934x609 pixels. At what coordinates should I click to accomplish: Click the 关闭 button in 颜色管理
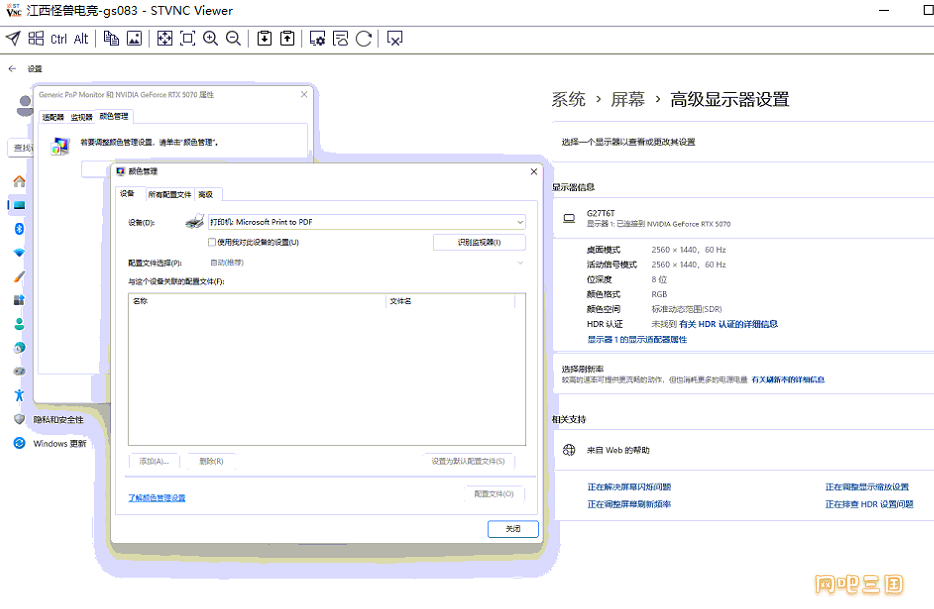[513, 529]
